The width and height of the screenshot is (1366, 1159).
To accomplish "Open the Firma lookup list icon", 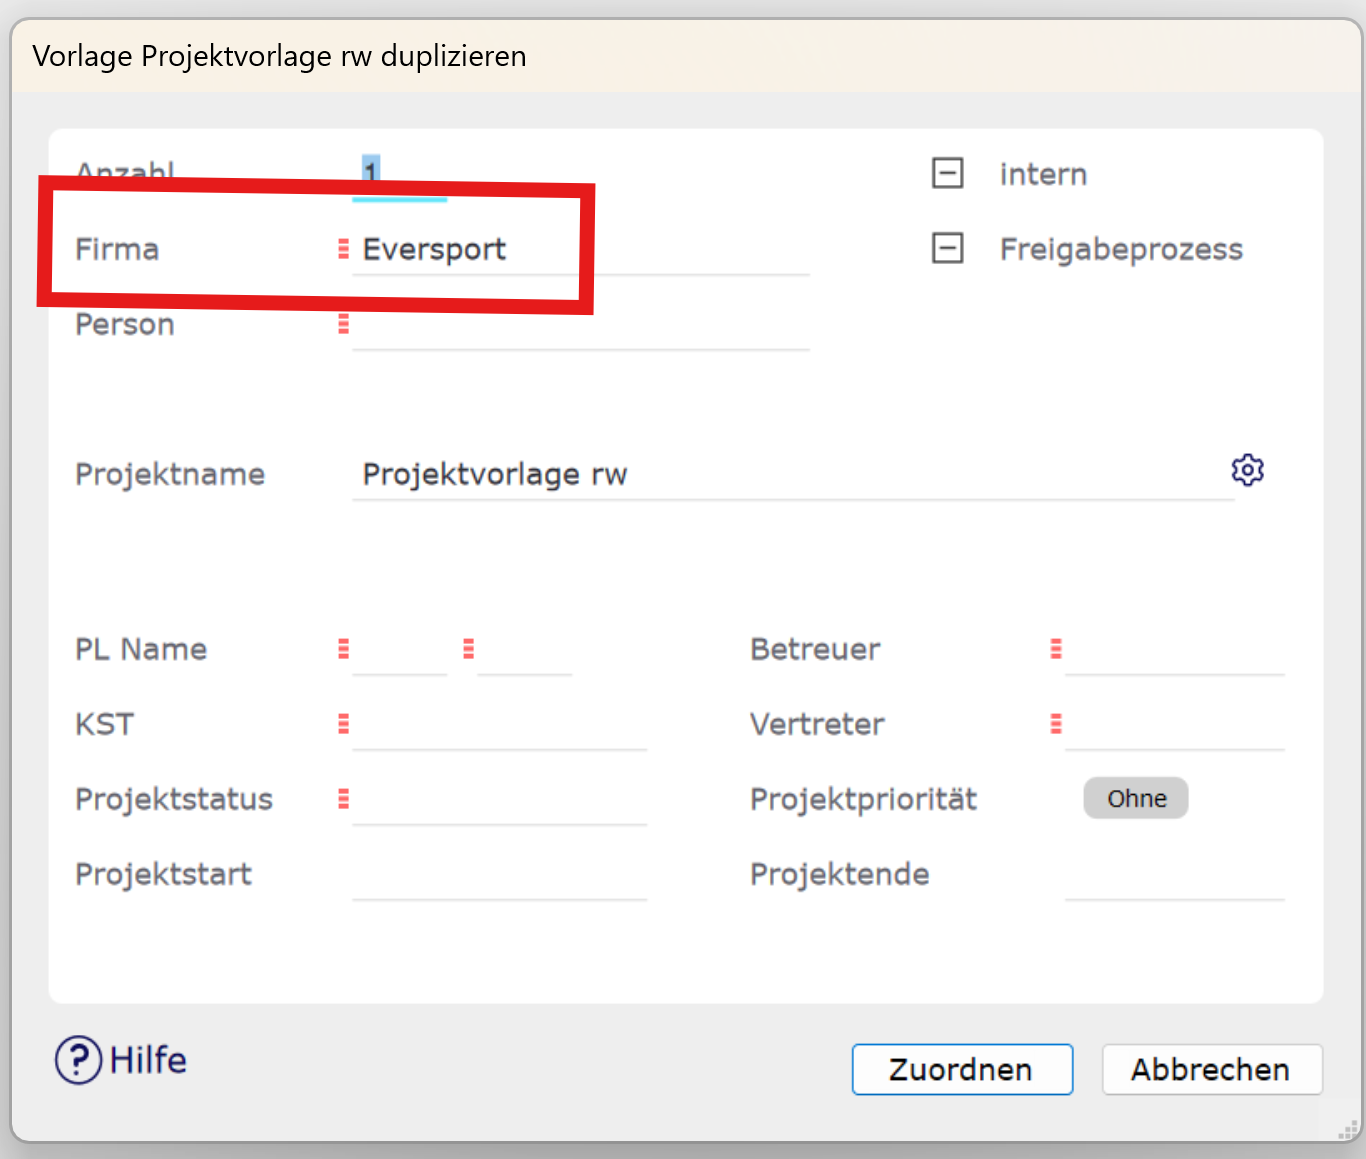I will 343,249.
